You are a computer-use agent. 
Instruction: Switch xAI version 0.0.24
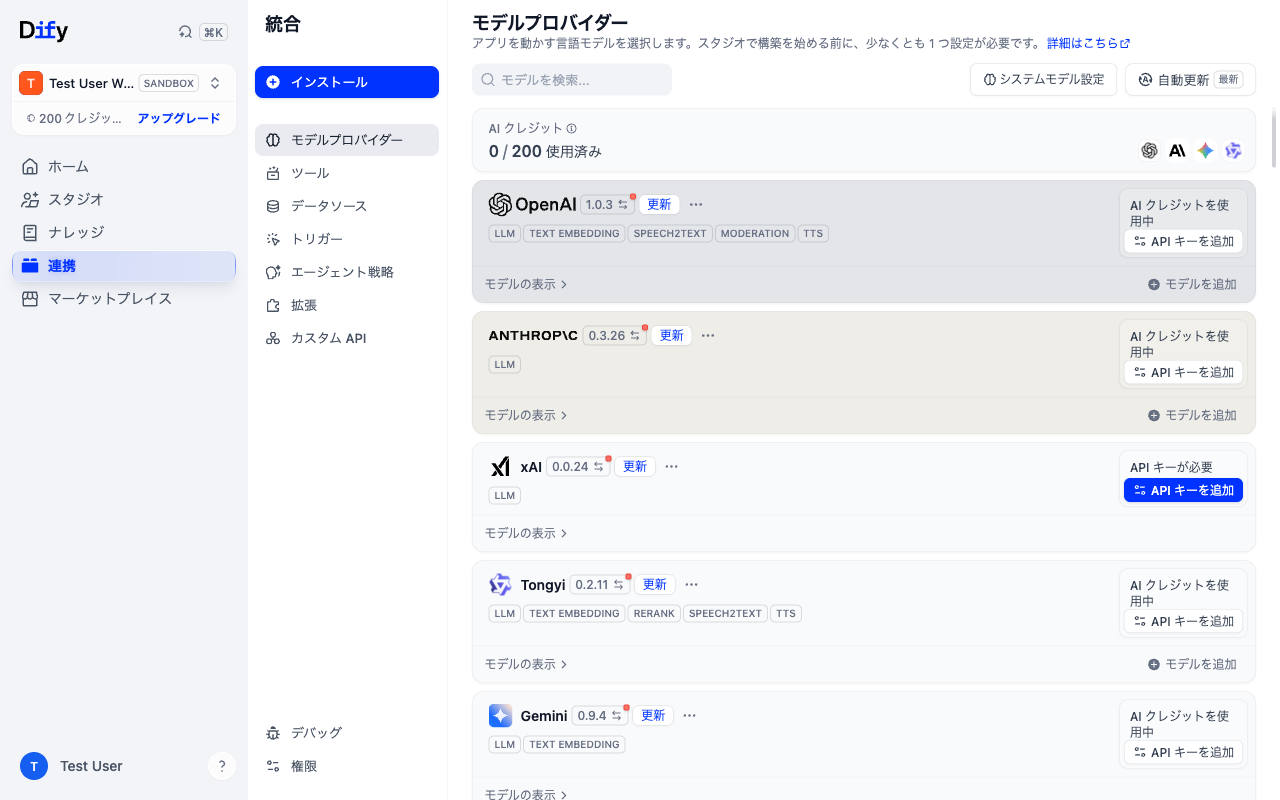click(578, 466)
